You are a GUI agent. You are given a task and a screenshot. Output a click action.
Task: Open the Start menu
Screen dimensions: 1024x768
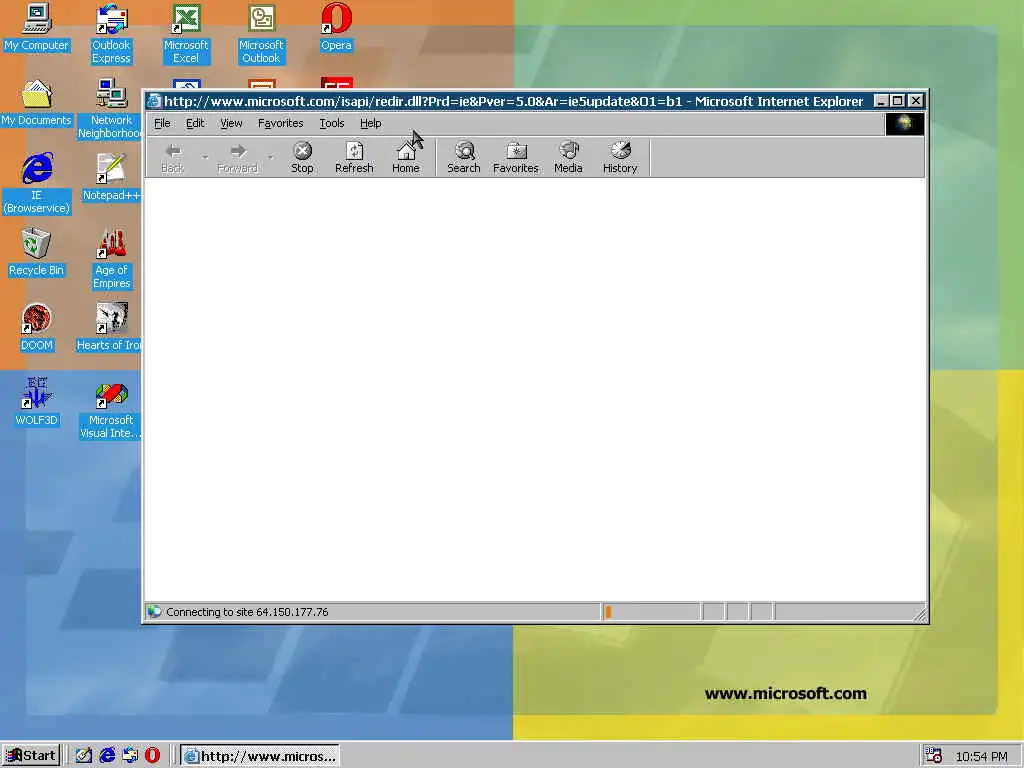click(31, 756)
